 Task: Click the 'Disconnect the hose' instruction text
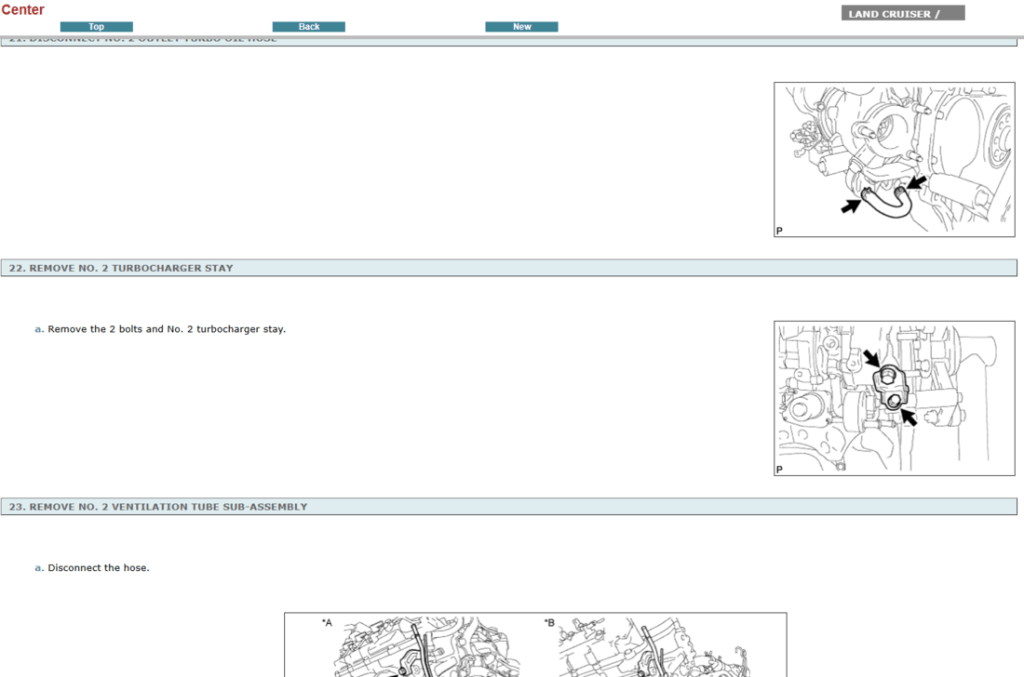point(98,568)
